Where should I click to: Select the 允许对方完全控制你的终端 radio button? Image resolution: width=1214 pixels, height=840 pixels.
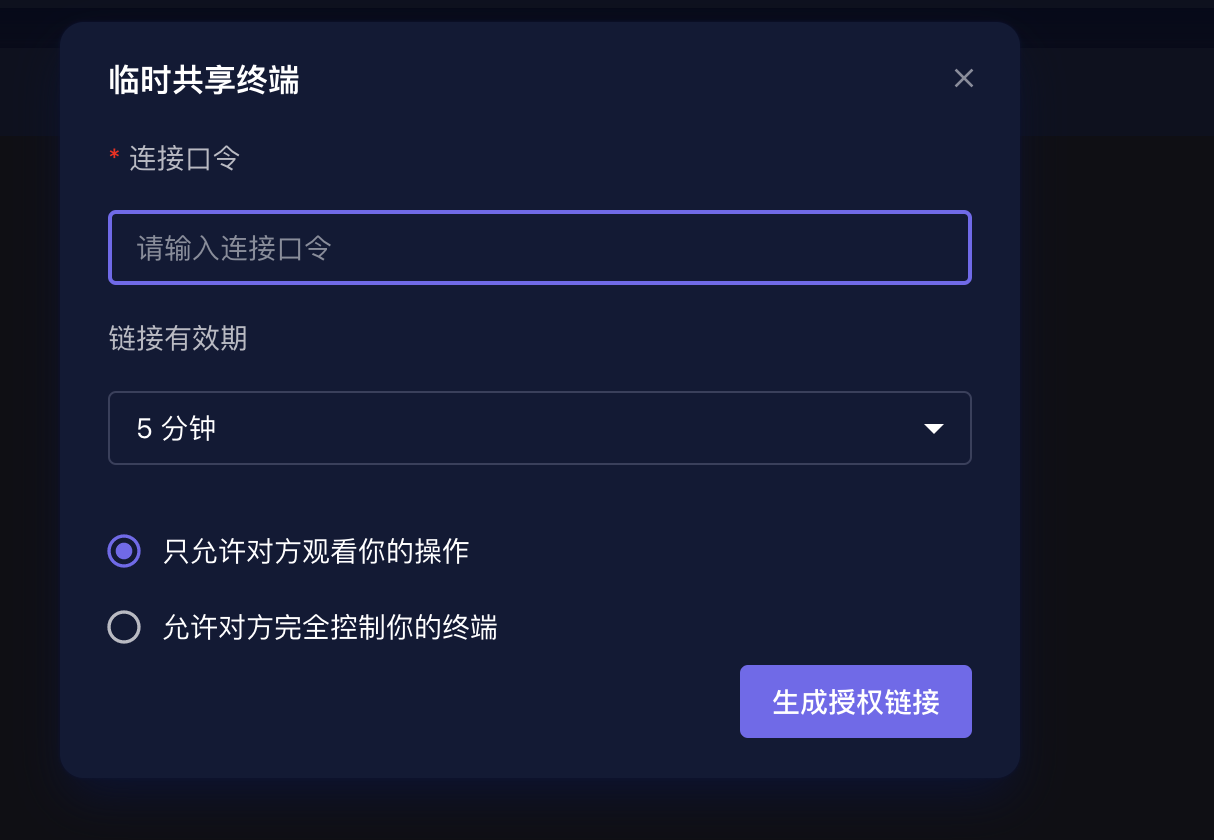tap(124, 627)
